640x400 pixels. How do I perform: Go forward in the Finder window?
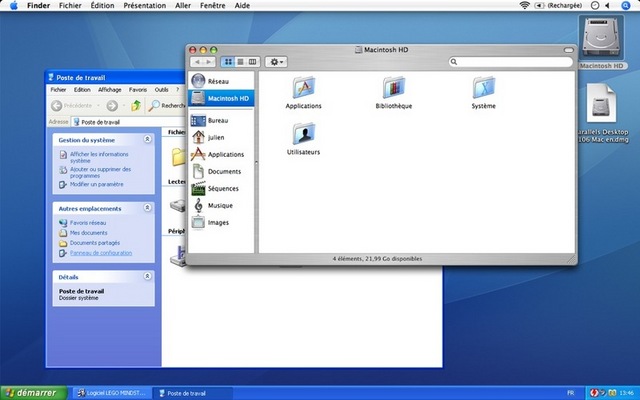[x=209, y=62]
